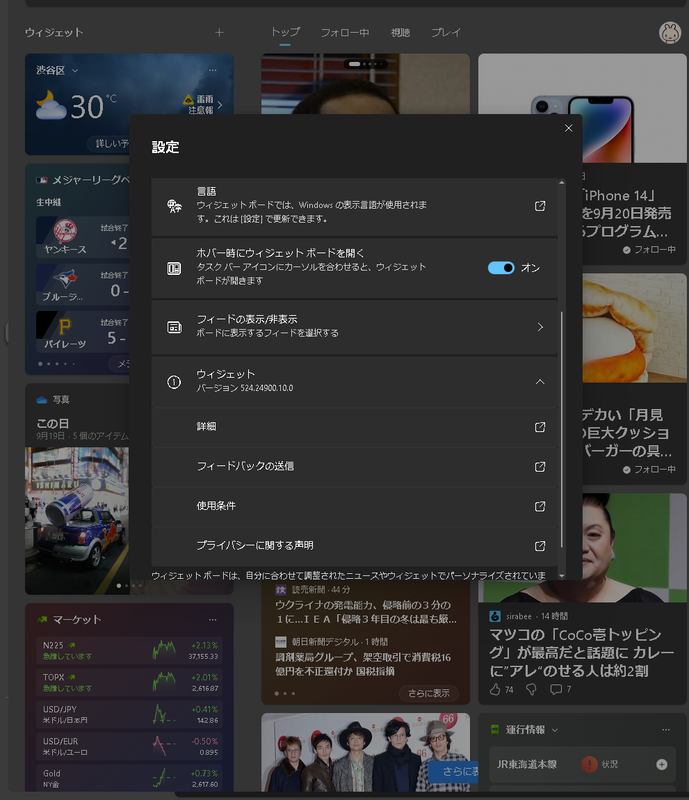This screenshot has height=800, width=689.
Task: Open group photo news card thumbnail
Action: [365, 752]
